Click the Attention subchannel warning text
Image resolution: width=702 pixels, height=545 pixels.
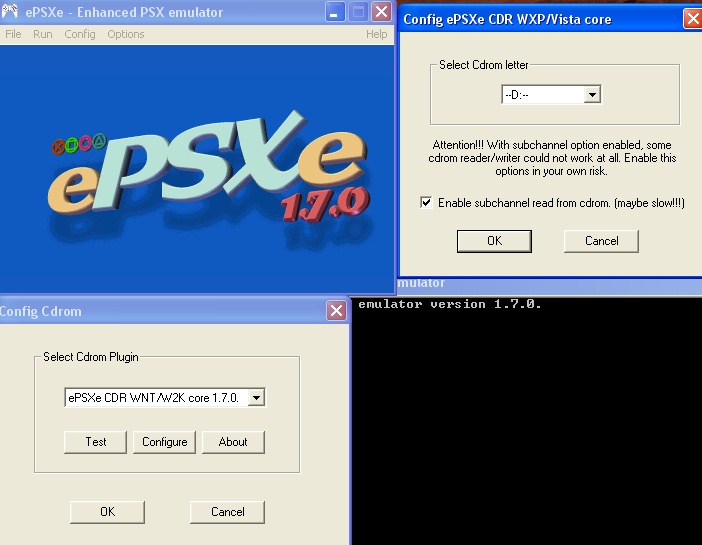tap(552, 158)
